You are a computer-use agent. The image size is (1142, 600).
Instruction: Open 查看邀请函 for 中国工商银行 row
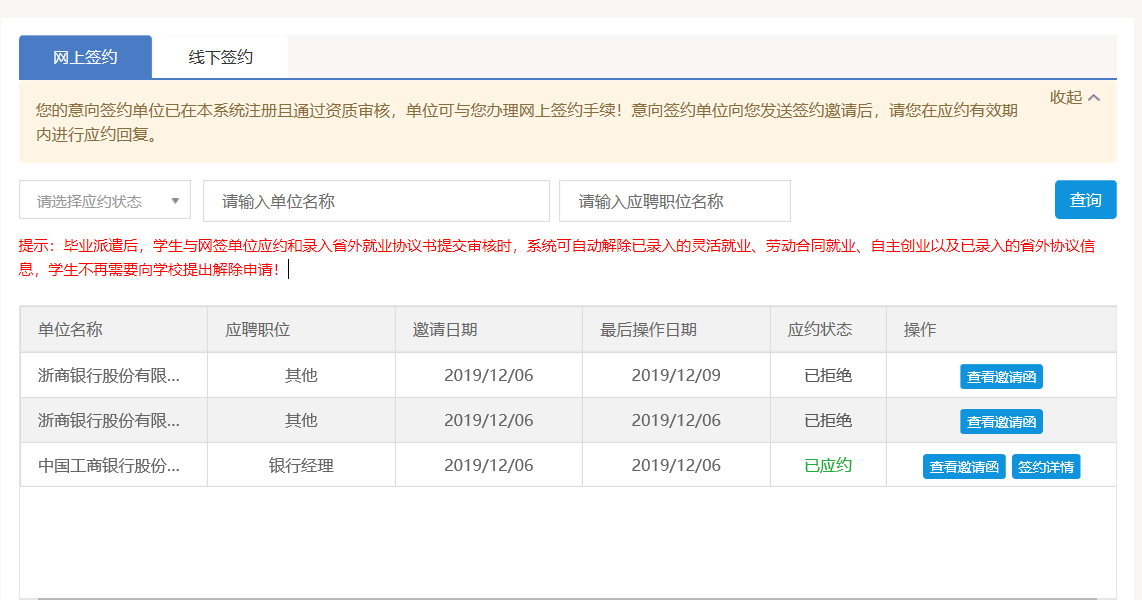[x=964, y=466]
